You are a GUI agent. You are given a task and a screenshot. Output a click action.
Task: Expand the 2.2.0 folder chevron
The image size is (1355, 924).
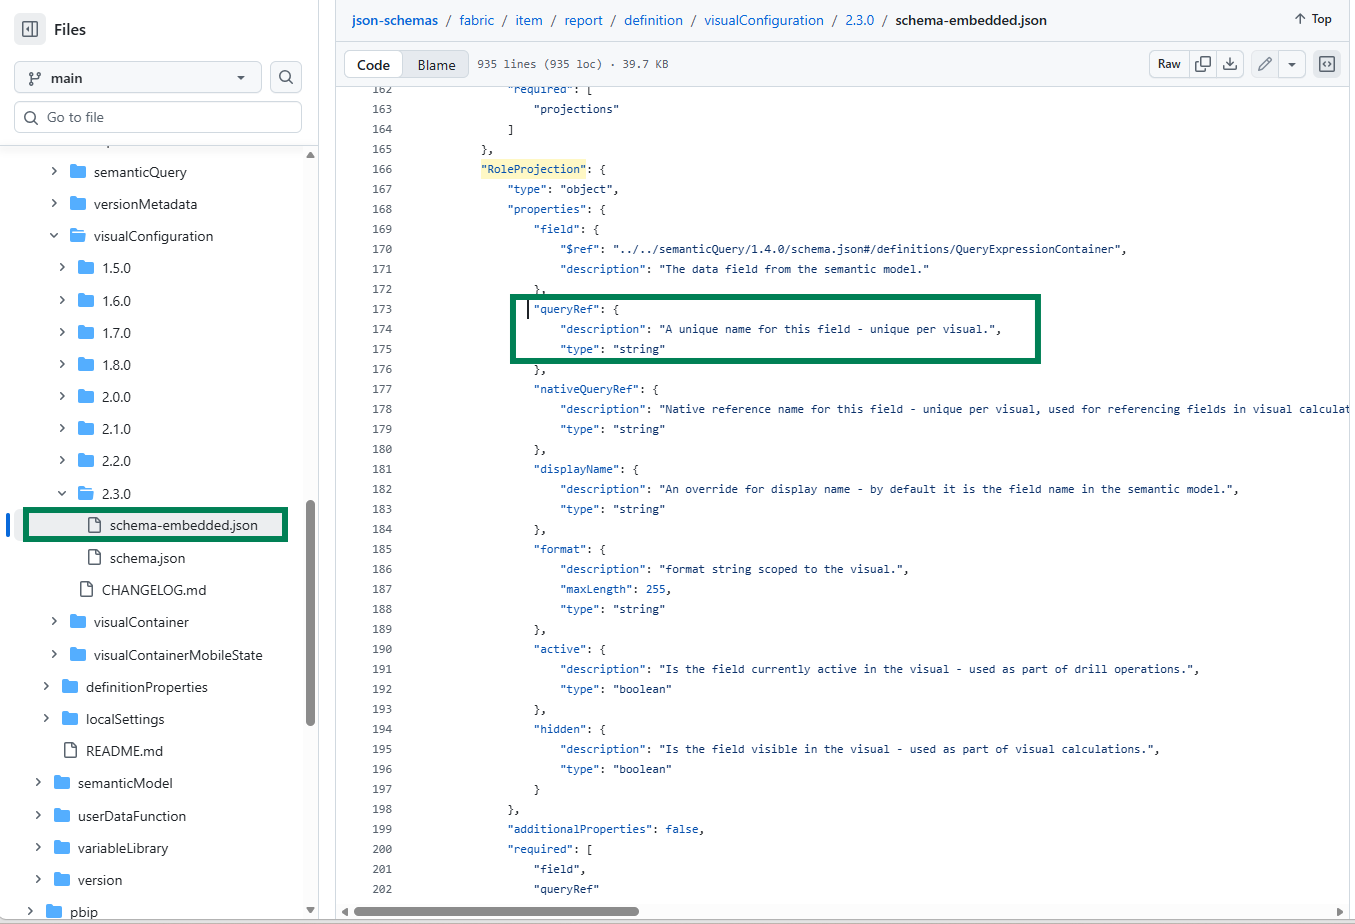click(62, 461)
